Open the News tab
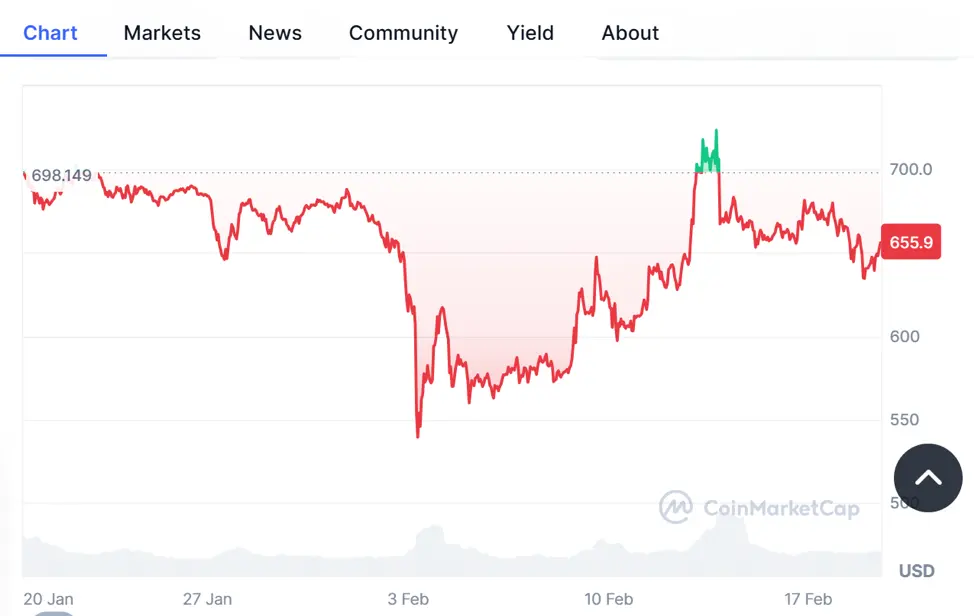The image size is (974, 616). point(275,33)
